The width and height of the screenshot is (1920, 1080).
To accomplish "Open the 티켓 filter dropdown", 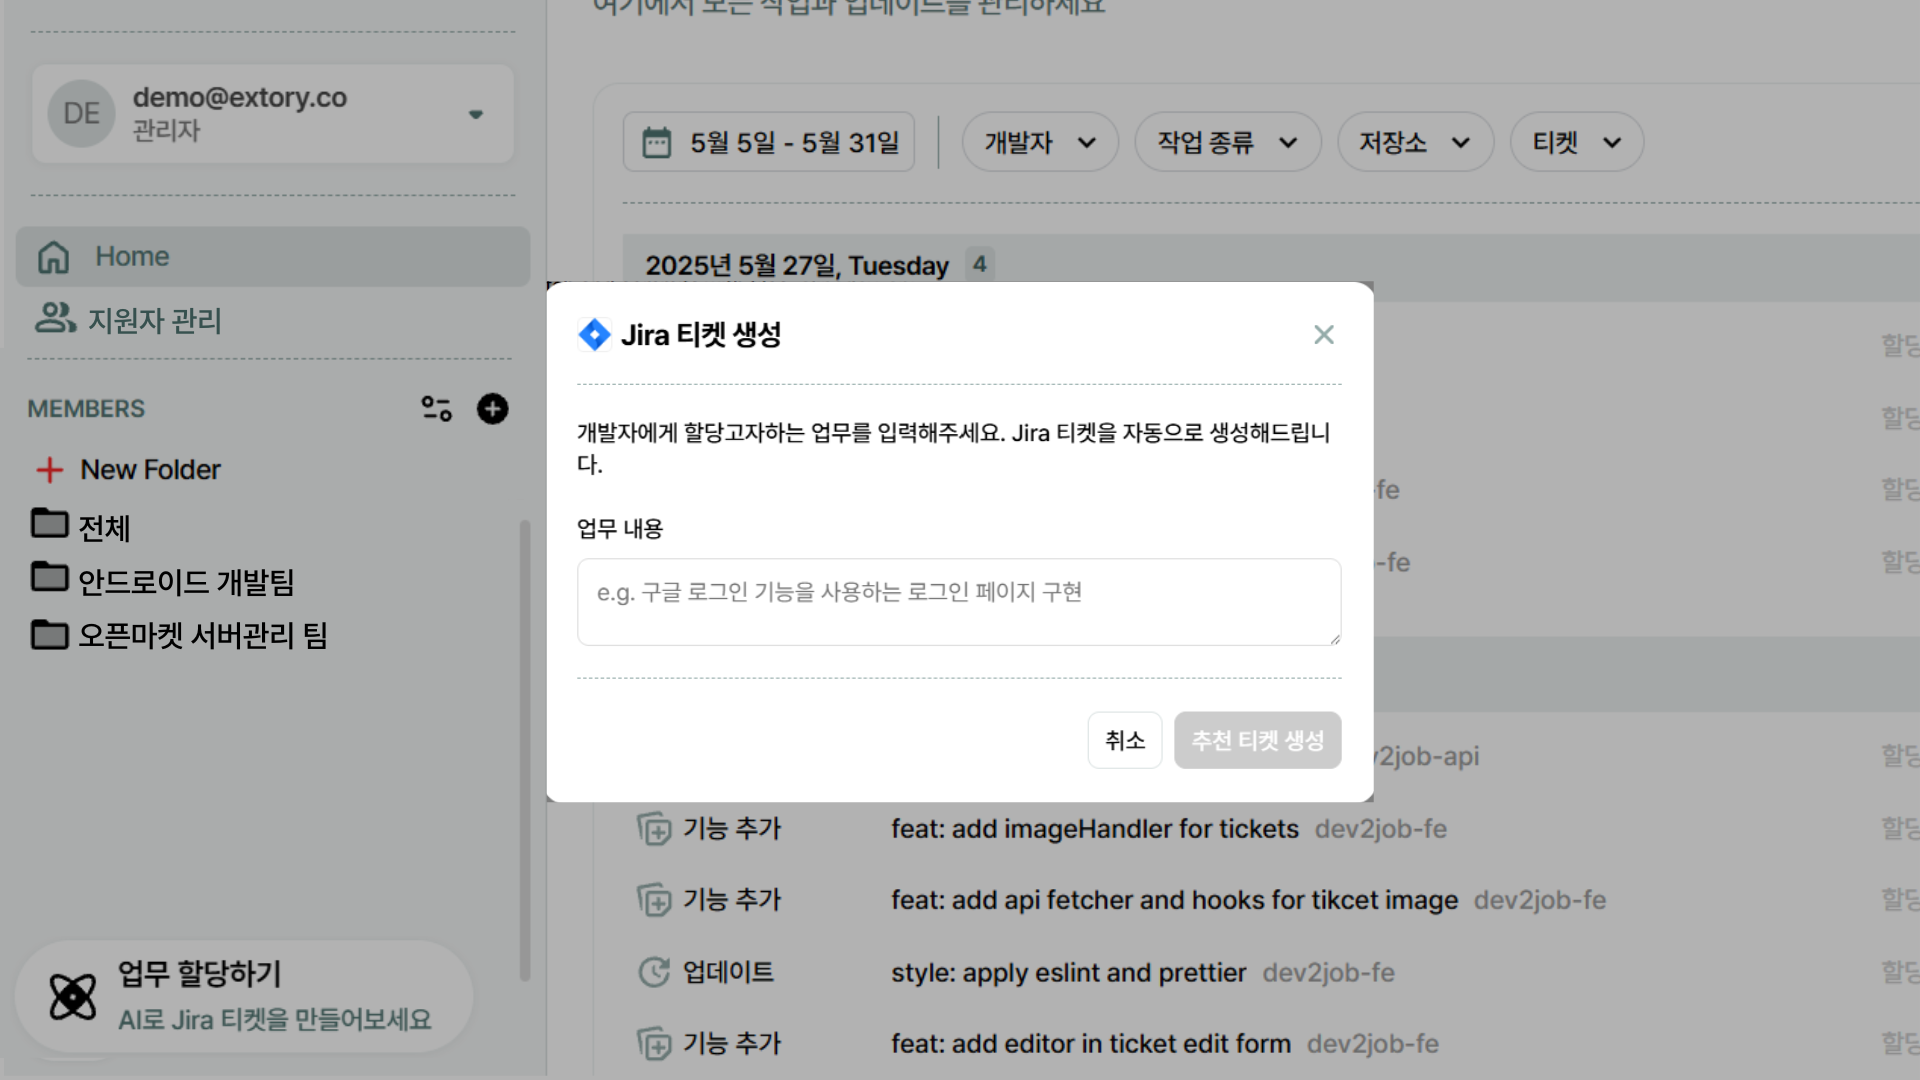I will coord(1575,143).
